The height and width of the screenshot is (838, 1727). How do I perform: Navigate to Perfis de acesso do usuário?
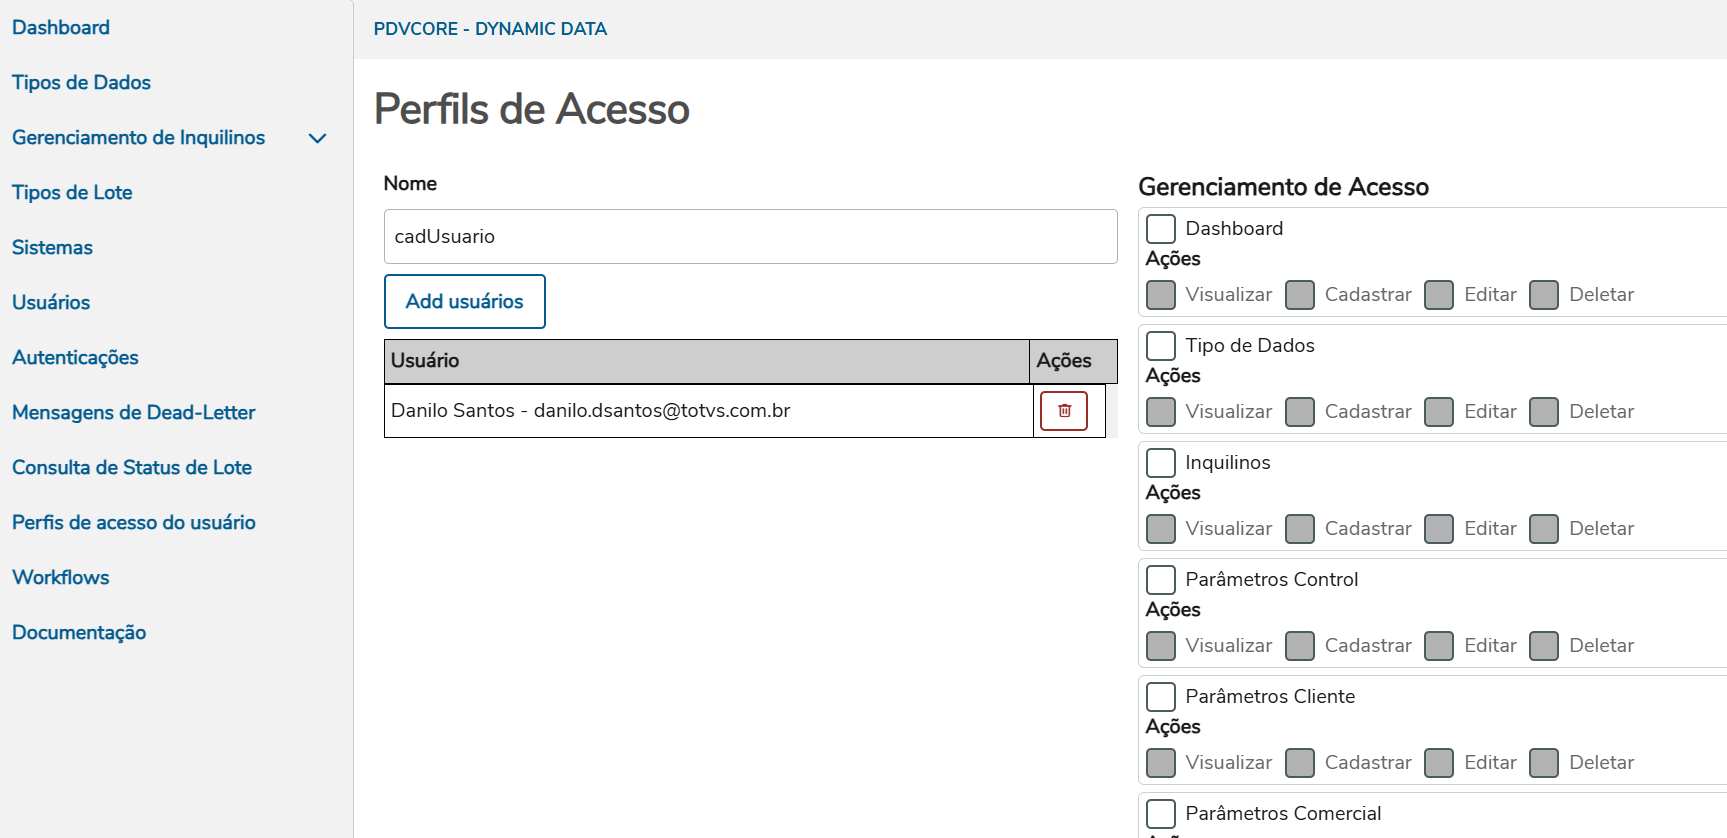134,523
